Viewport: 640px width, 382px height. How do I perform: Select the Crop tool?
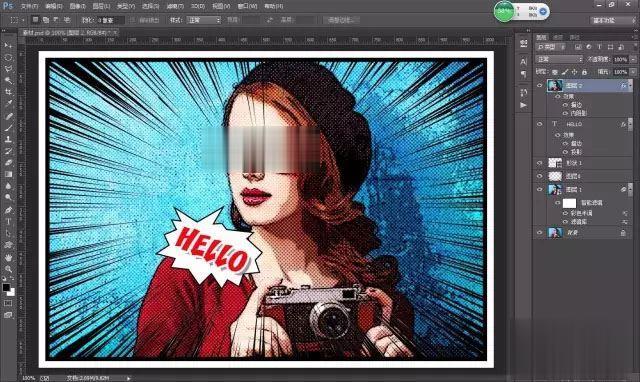[8, 92]
